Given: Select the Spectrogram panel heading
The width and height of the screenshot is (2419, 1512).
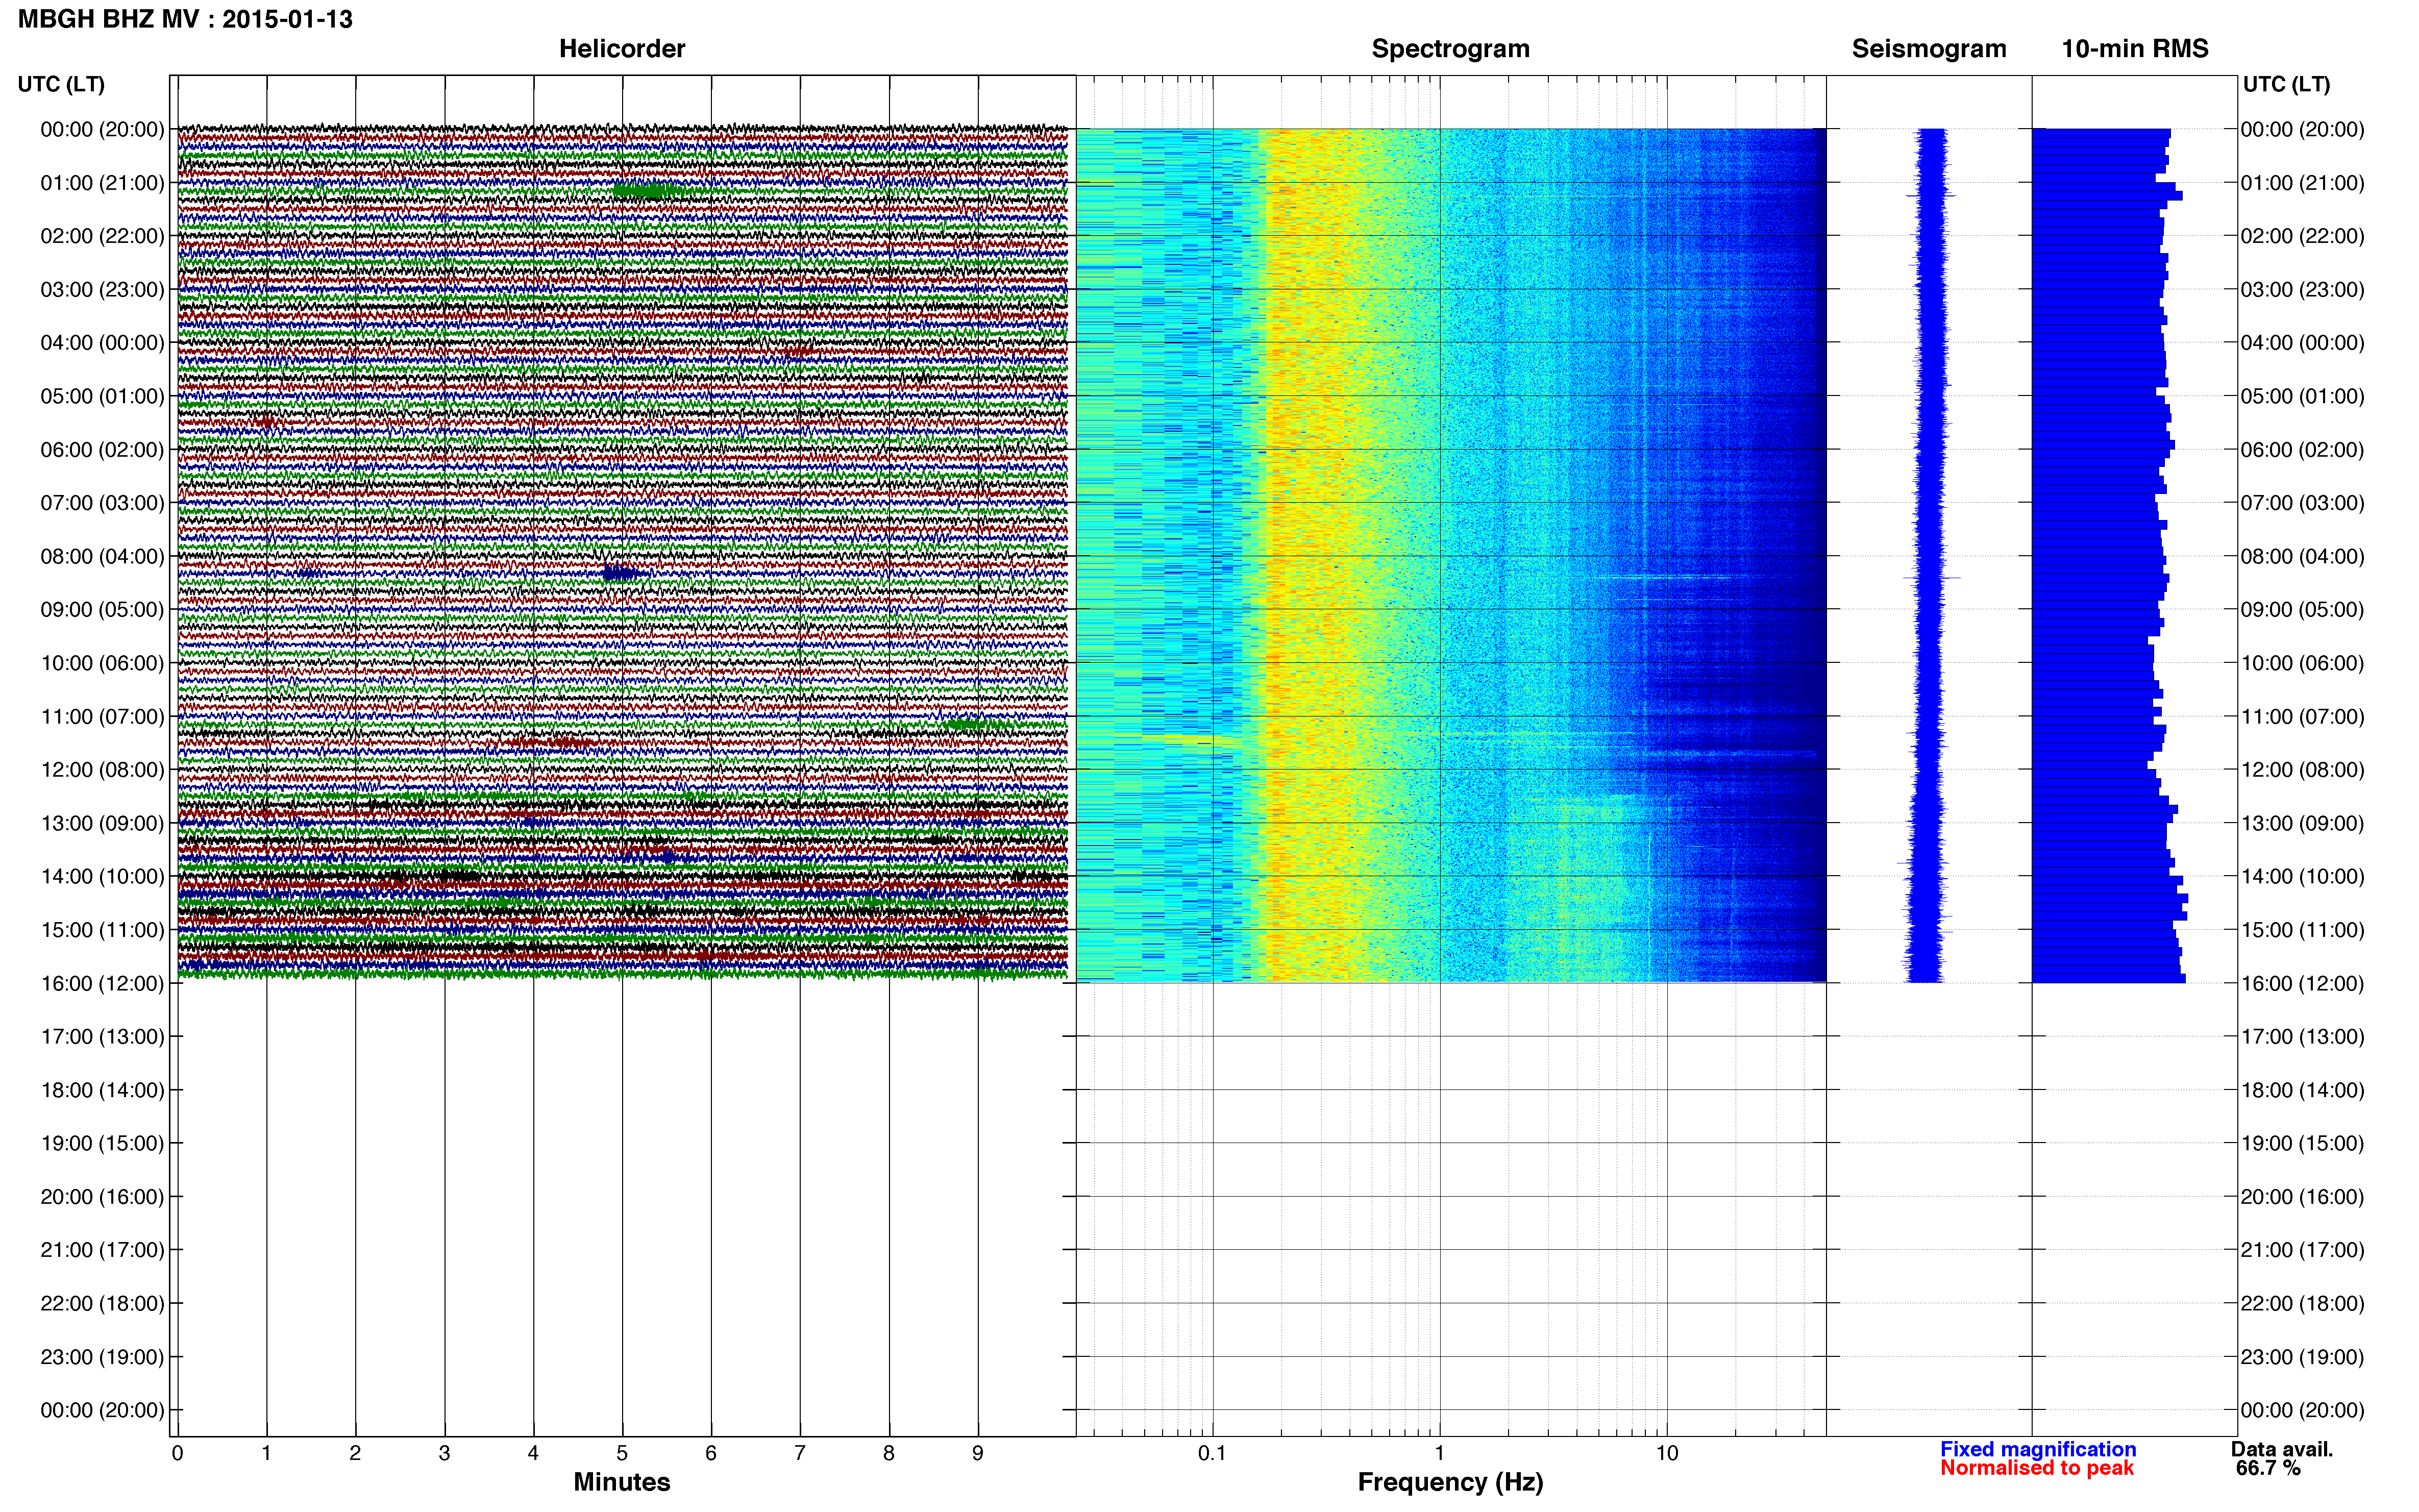Looking at the screenshot, I should (x=1450, y=49).
